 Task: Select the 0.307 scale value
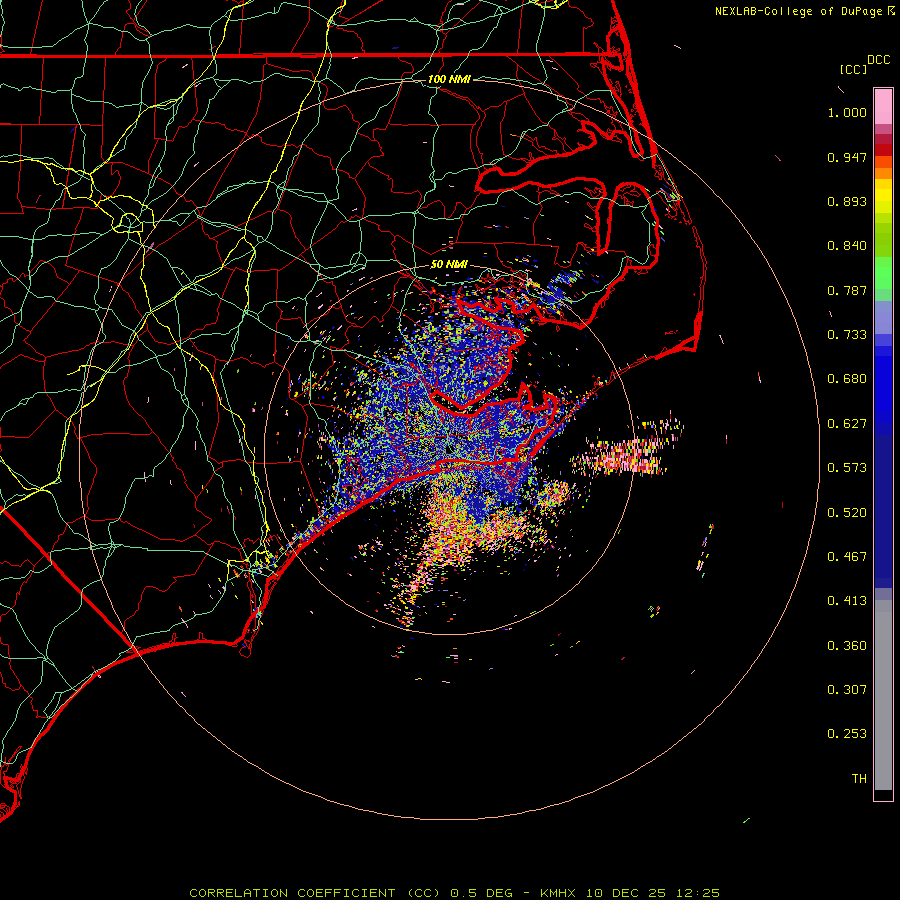click(847, 690)
